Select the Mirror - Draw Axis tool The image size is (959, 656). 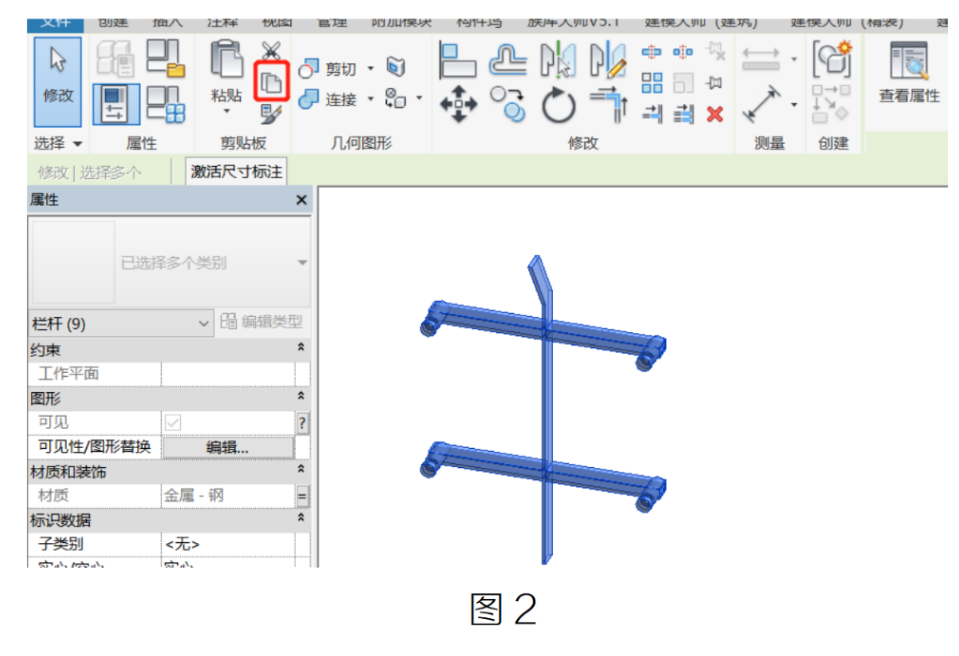click(x=607, y=60)
